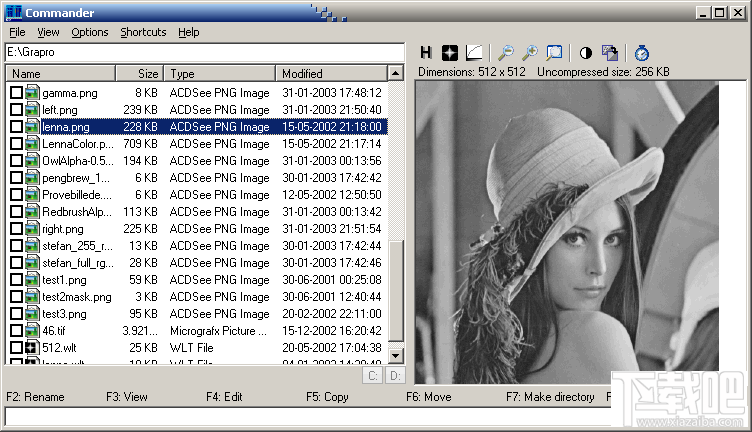The height and width of the screenshot is (432, 752).
Task: Sort file list by Size column header
Action: (140, 73)
